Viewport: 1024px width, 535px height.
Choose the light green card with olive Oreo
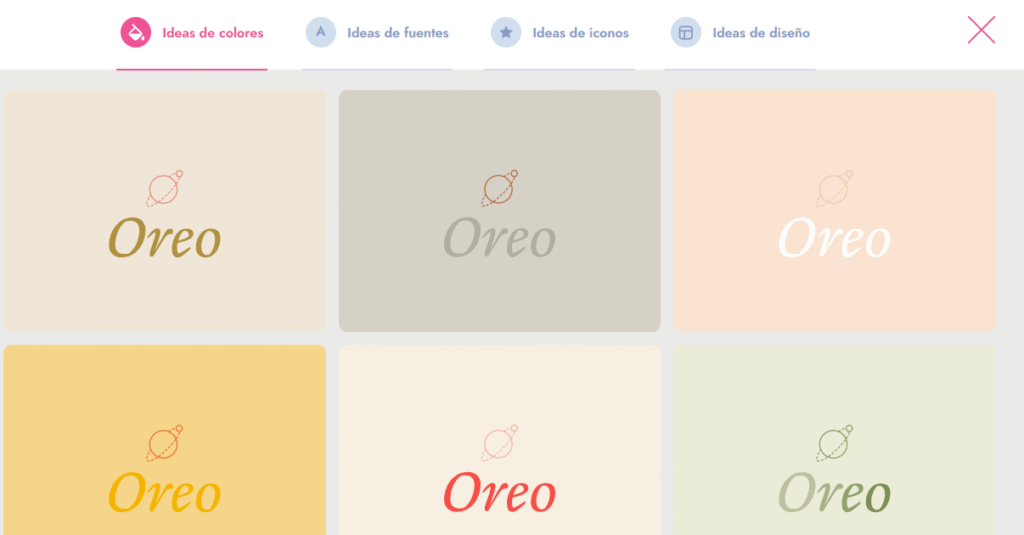835,440
